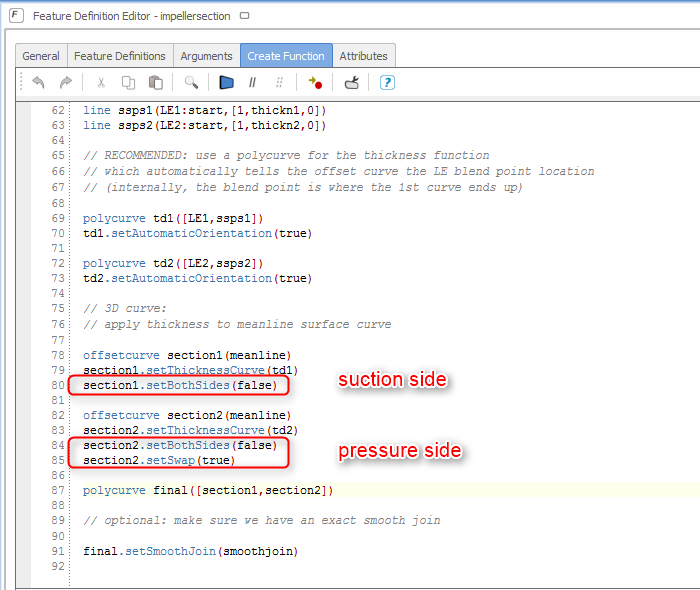Click the window icon beside impellersection title

[x=244, y=16]
